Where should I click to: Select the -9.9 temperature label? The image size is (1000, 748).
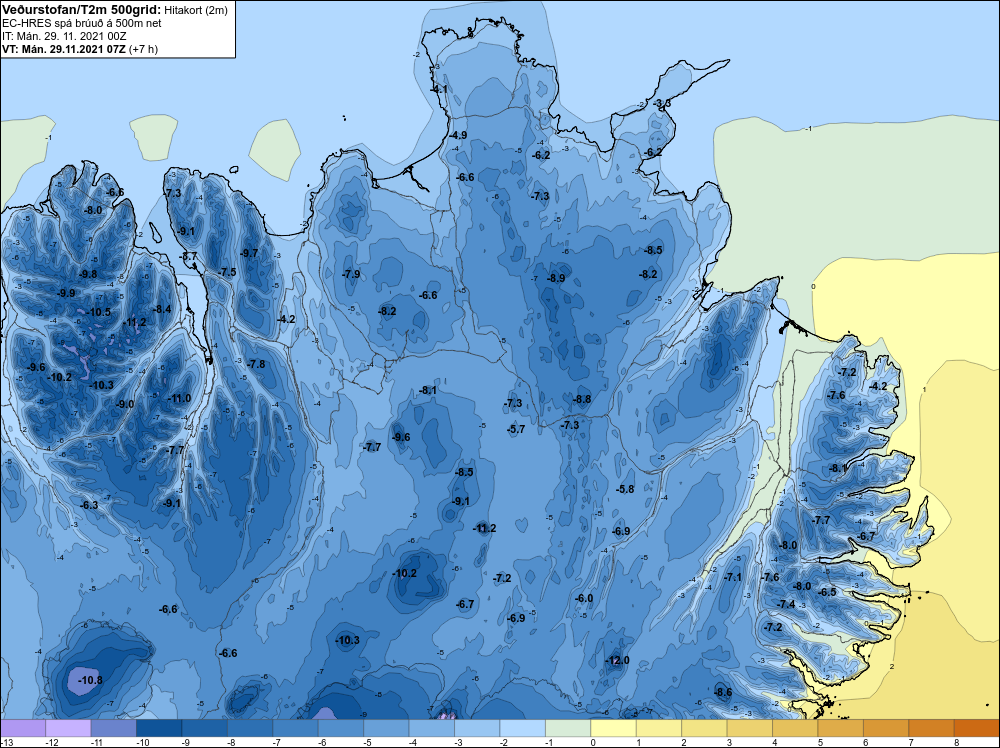66,293
